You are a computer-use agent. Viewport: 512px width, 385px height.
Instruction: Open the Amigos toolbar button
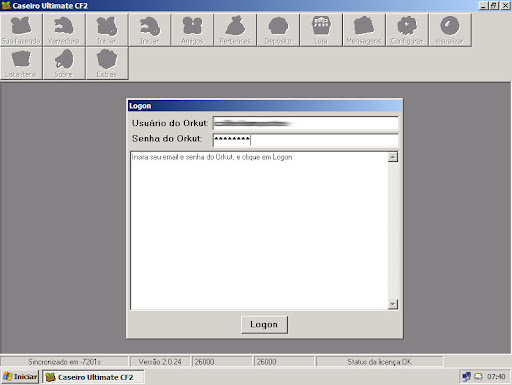[192, 30]
